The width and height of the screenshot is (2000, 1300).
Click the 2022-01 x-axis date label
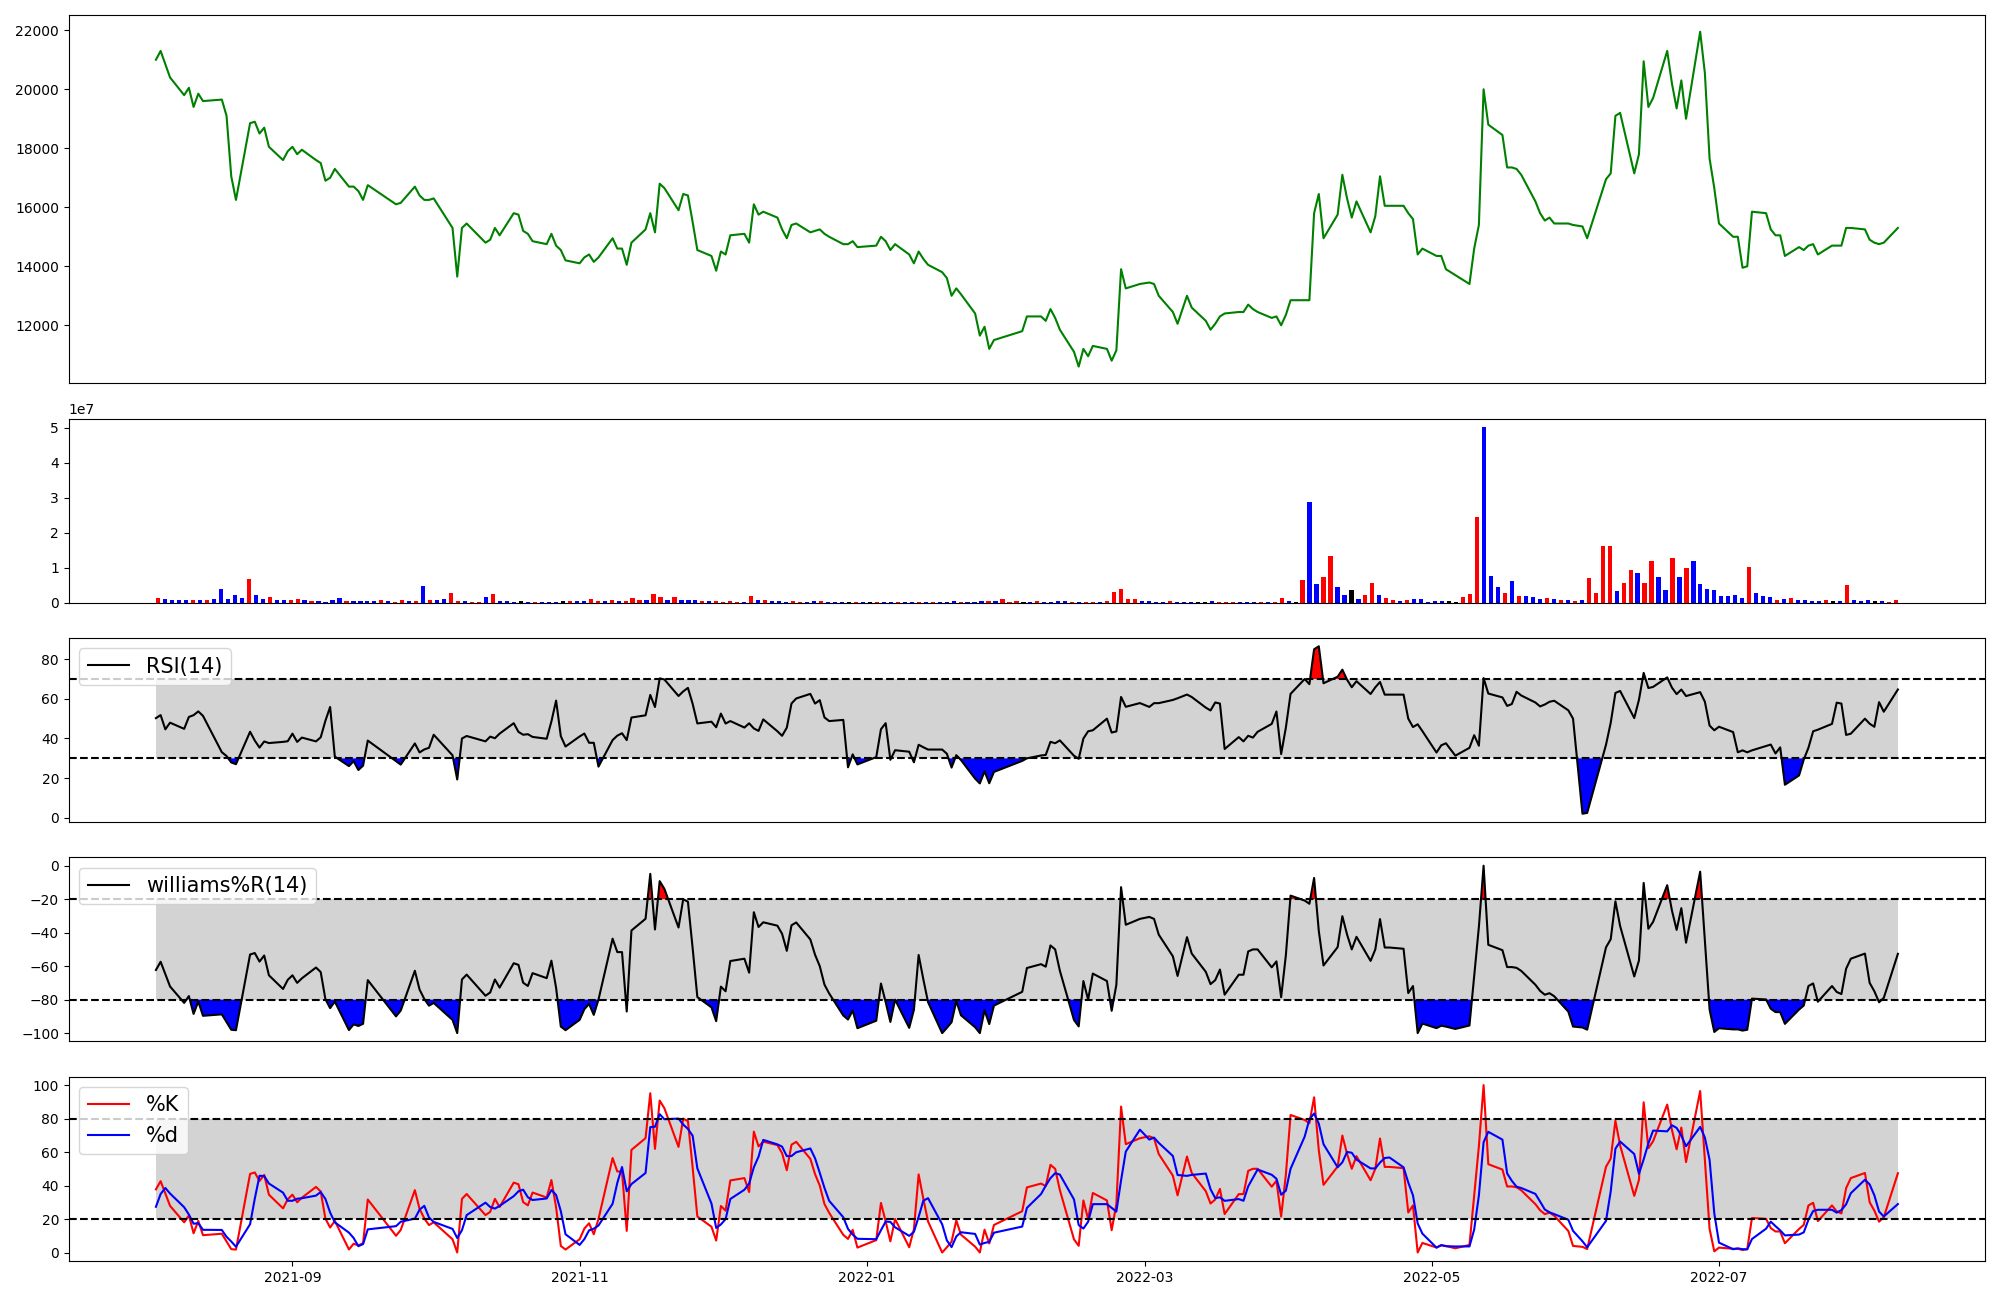tap(866, 1277)
